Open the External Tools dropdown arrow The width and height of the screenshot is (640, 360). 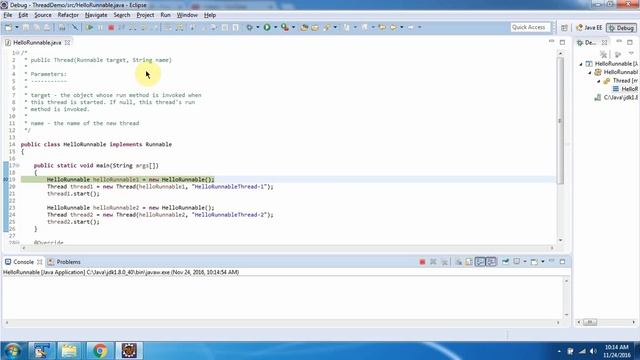(293, 27)
